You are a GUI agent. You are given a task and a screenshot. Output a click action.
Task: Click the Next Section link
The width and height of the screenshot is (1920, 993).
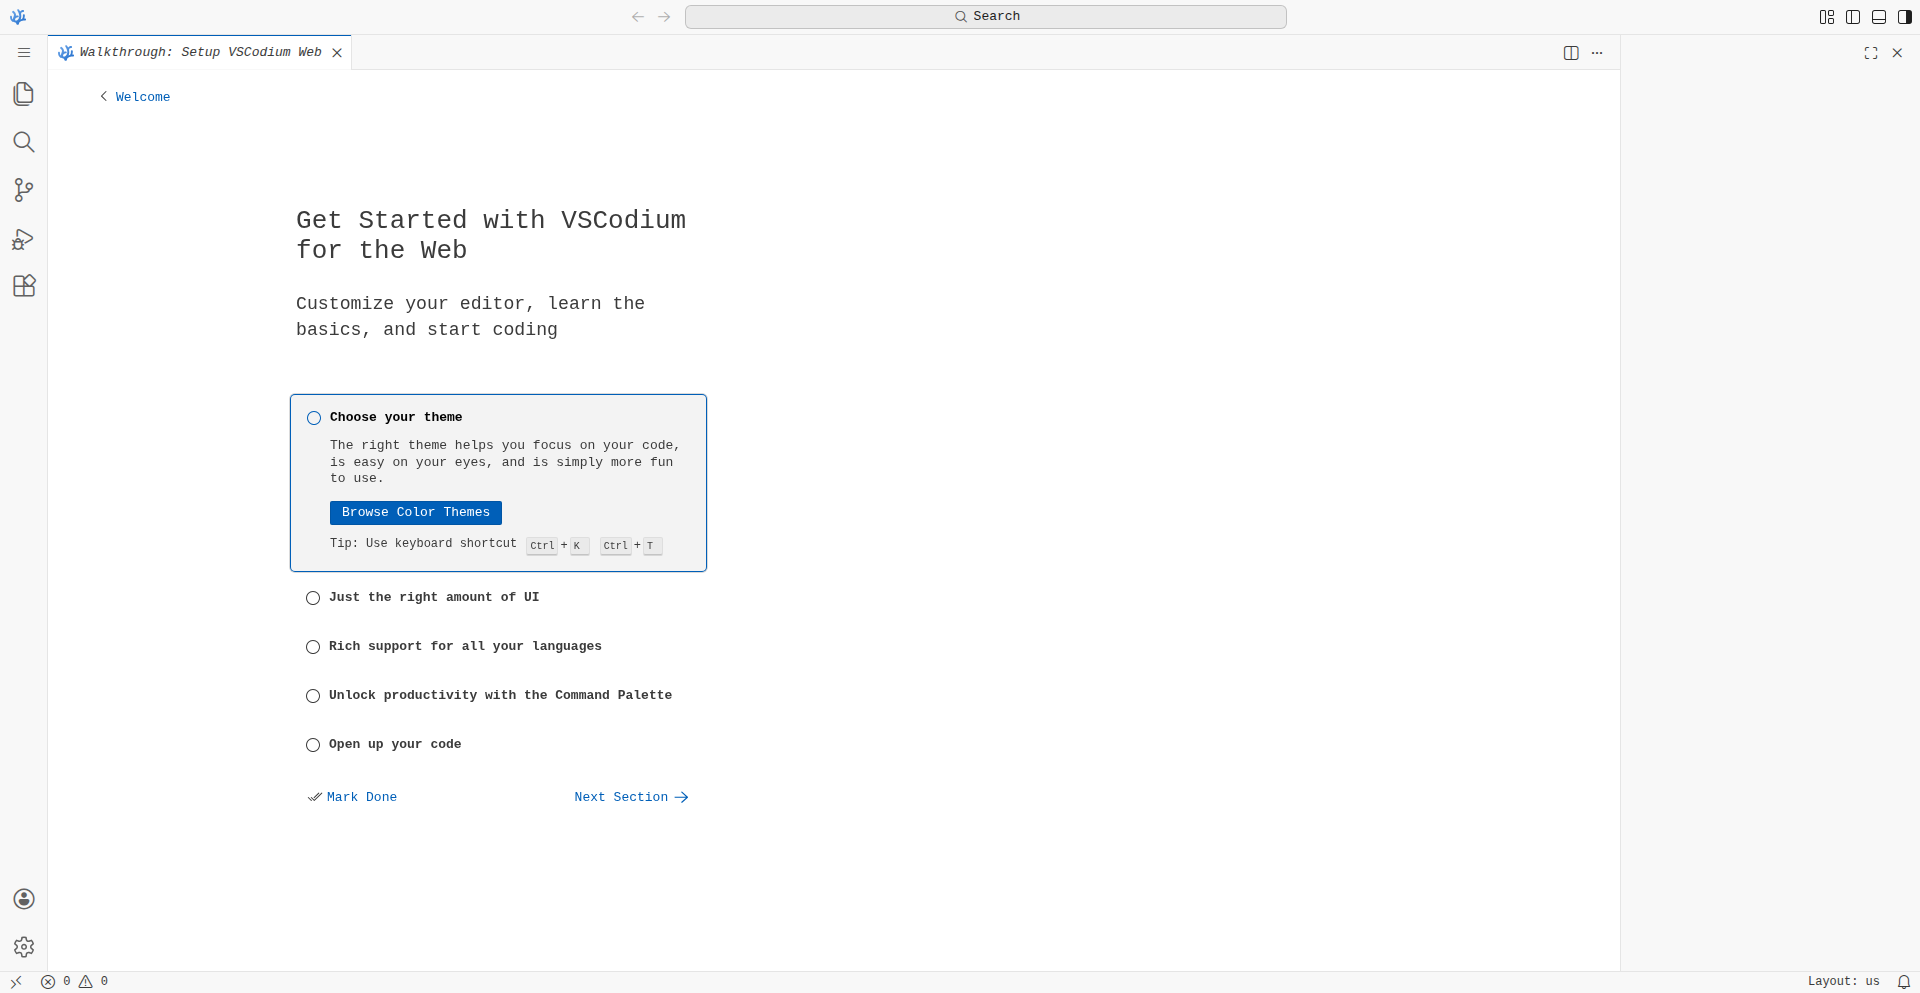[x=630, y=798]
